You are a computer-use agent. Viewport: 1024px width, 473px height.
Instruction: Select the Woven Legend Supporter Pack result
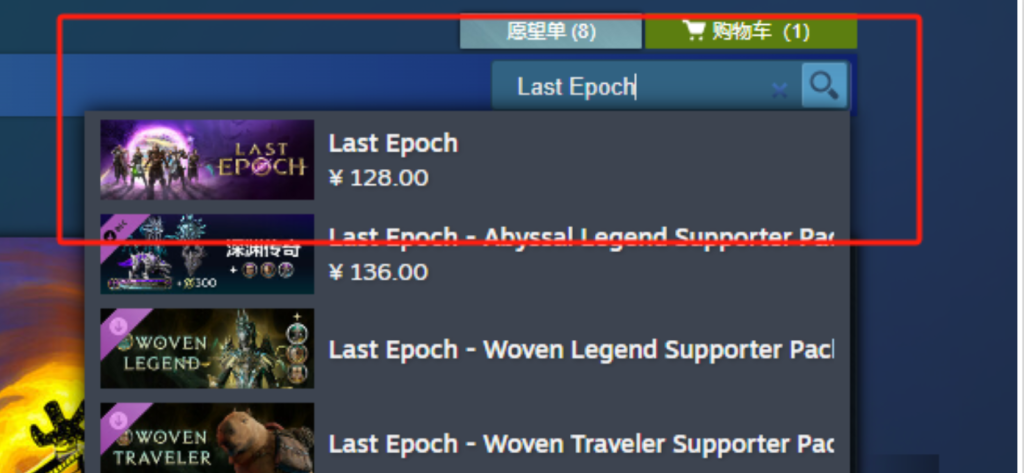point(467,349)
